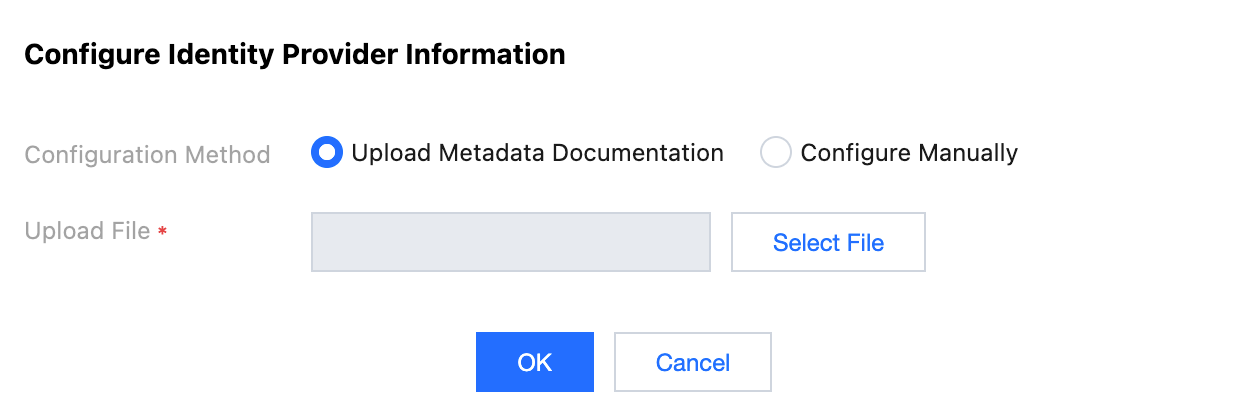This screenshot has height=414, width=1242.
Task: Switch configuration method to manual entry
Action: [x=776, y=153]
